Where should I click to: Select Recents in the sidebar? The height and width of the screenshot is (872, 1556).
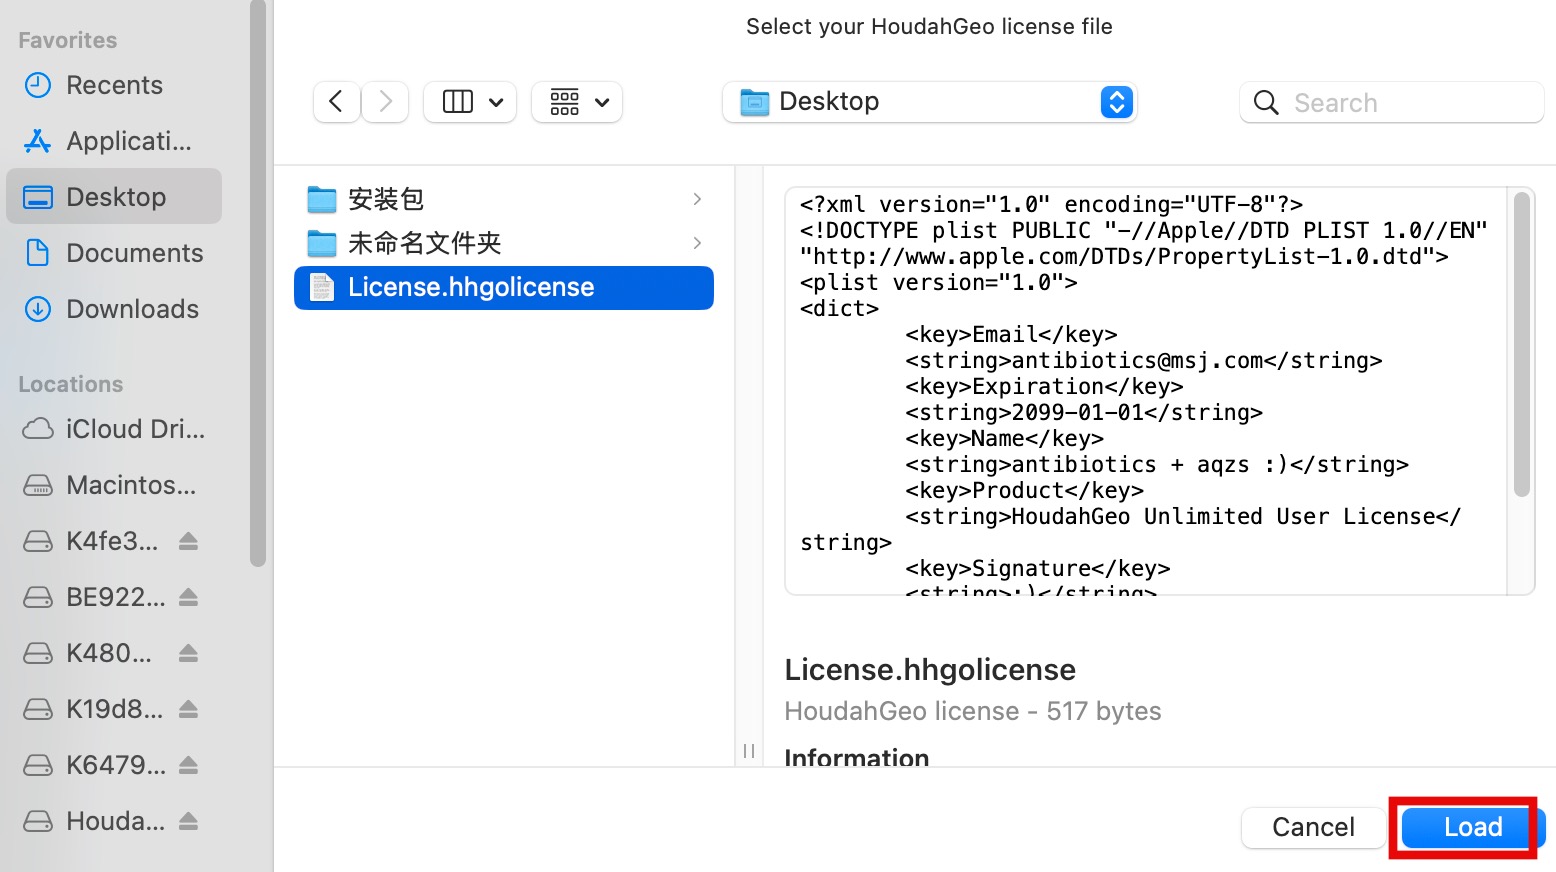pyautogui.click(x=114, y=85)
